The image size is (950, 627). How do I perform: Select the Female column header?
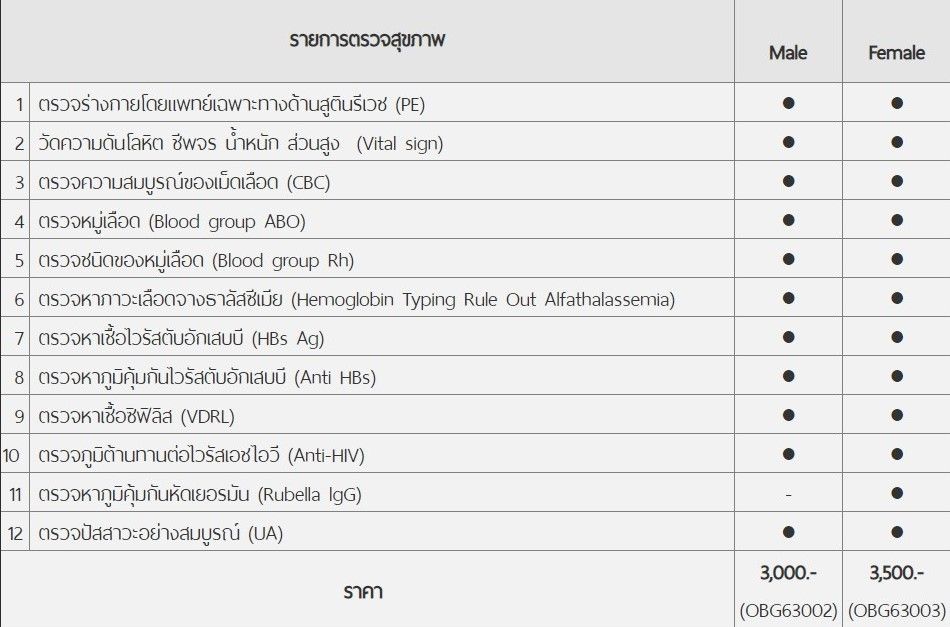[x=896, y=53]
